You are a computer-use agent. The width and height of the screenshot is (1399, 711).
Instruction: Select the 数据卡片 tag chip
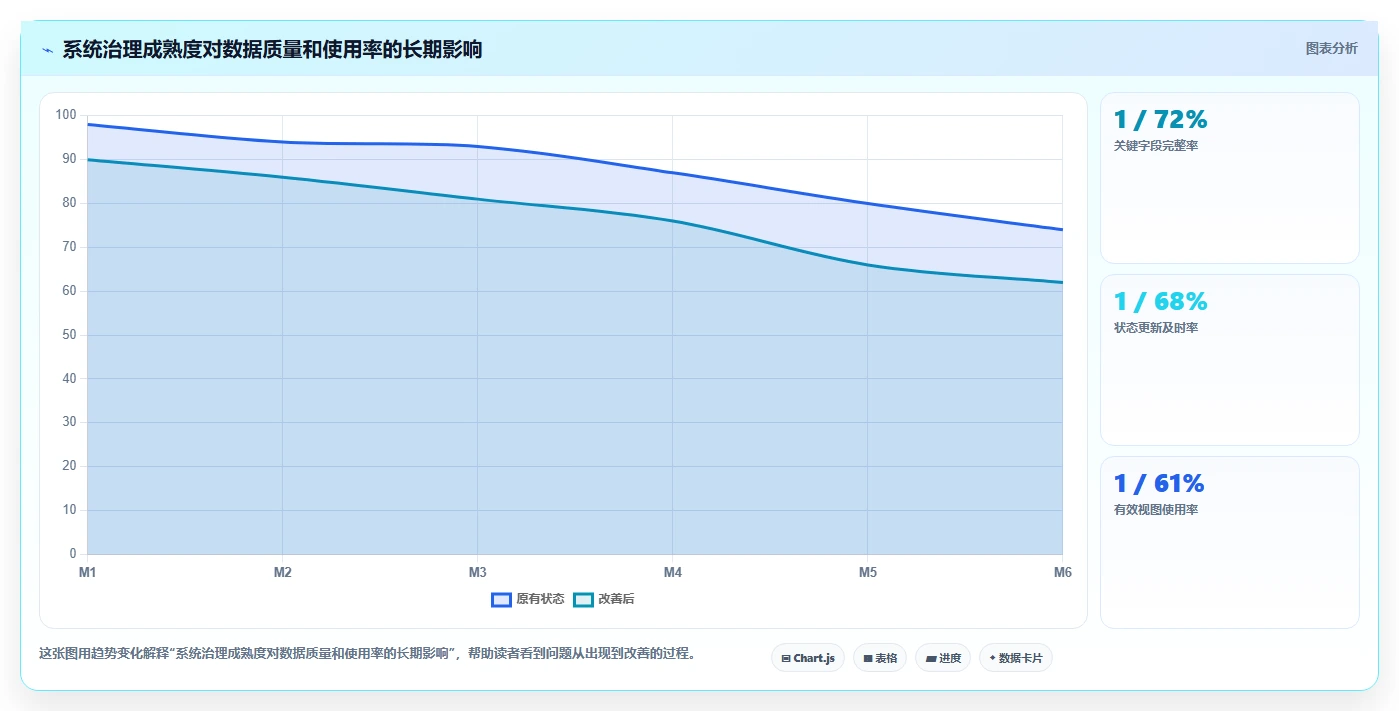(x=1016, y=658)
